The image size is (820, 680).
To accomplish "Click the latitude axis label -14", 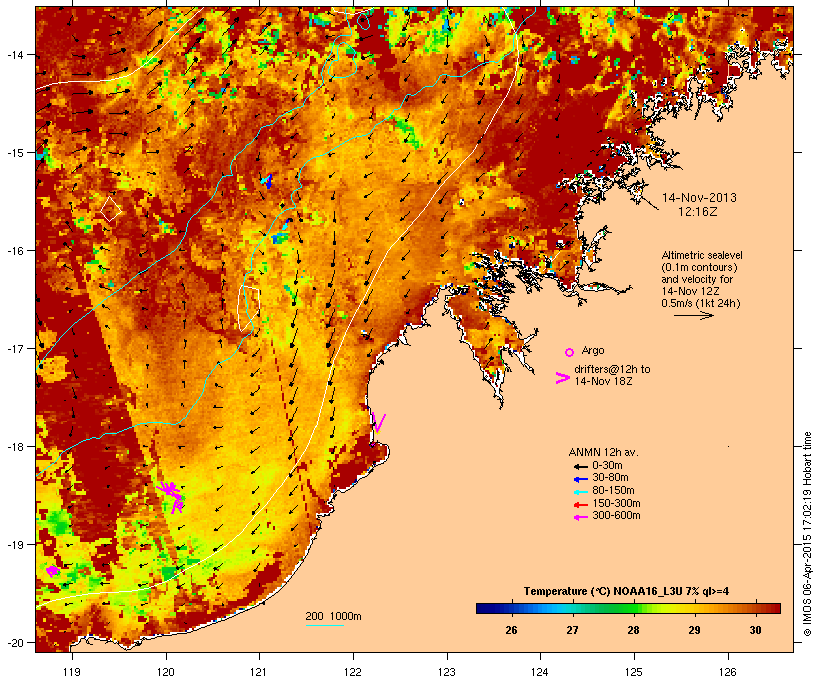I will pyautogui.click(x=14, y=54).
